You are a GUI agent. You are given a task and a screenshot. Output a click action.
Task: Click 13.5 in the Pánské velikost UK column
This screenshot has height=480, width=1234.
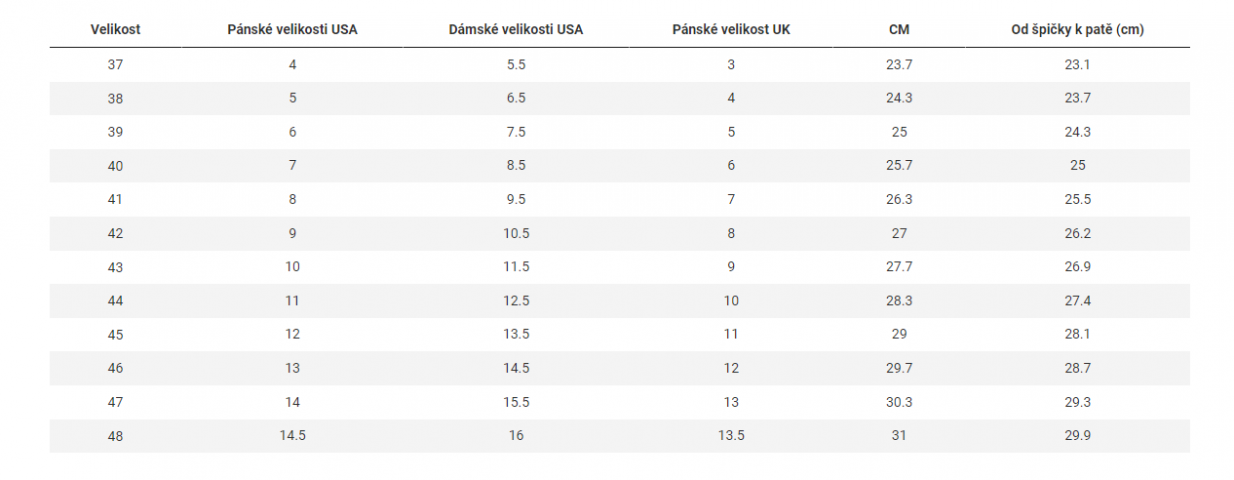pos(731,435)
